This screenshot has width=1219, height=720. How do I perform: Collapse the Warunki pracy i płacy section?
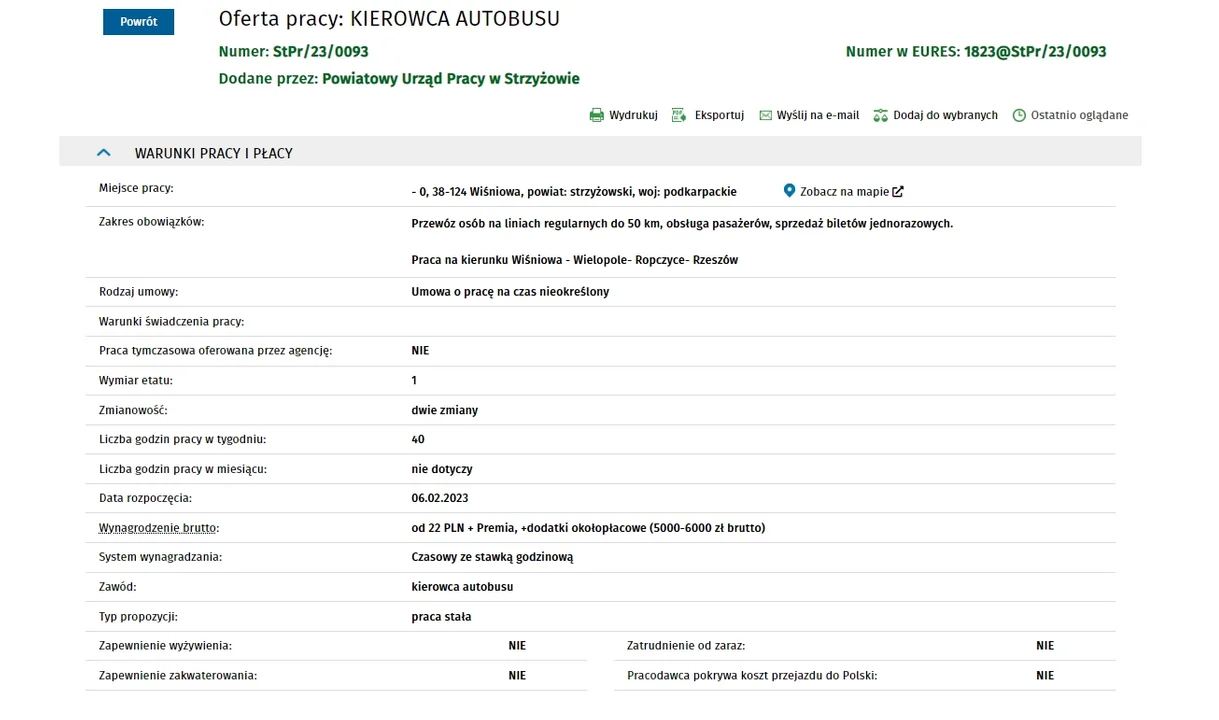[103, 153]
